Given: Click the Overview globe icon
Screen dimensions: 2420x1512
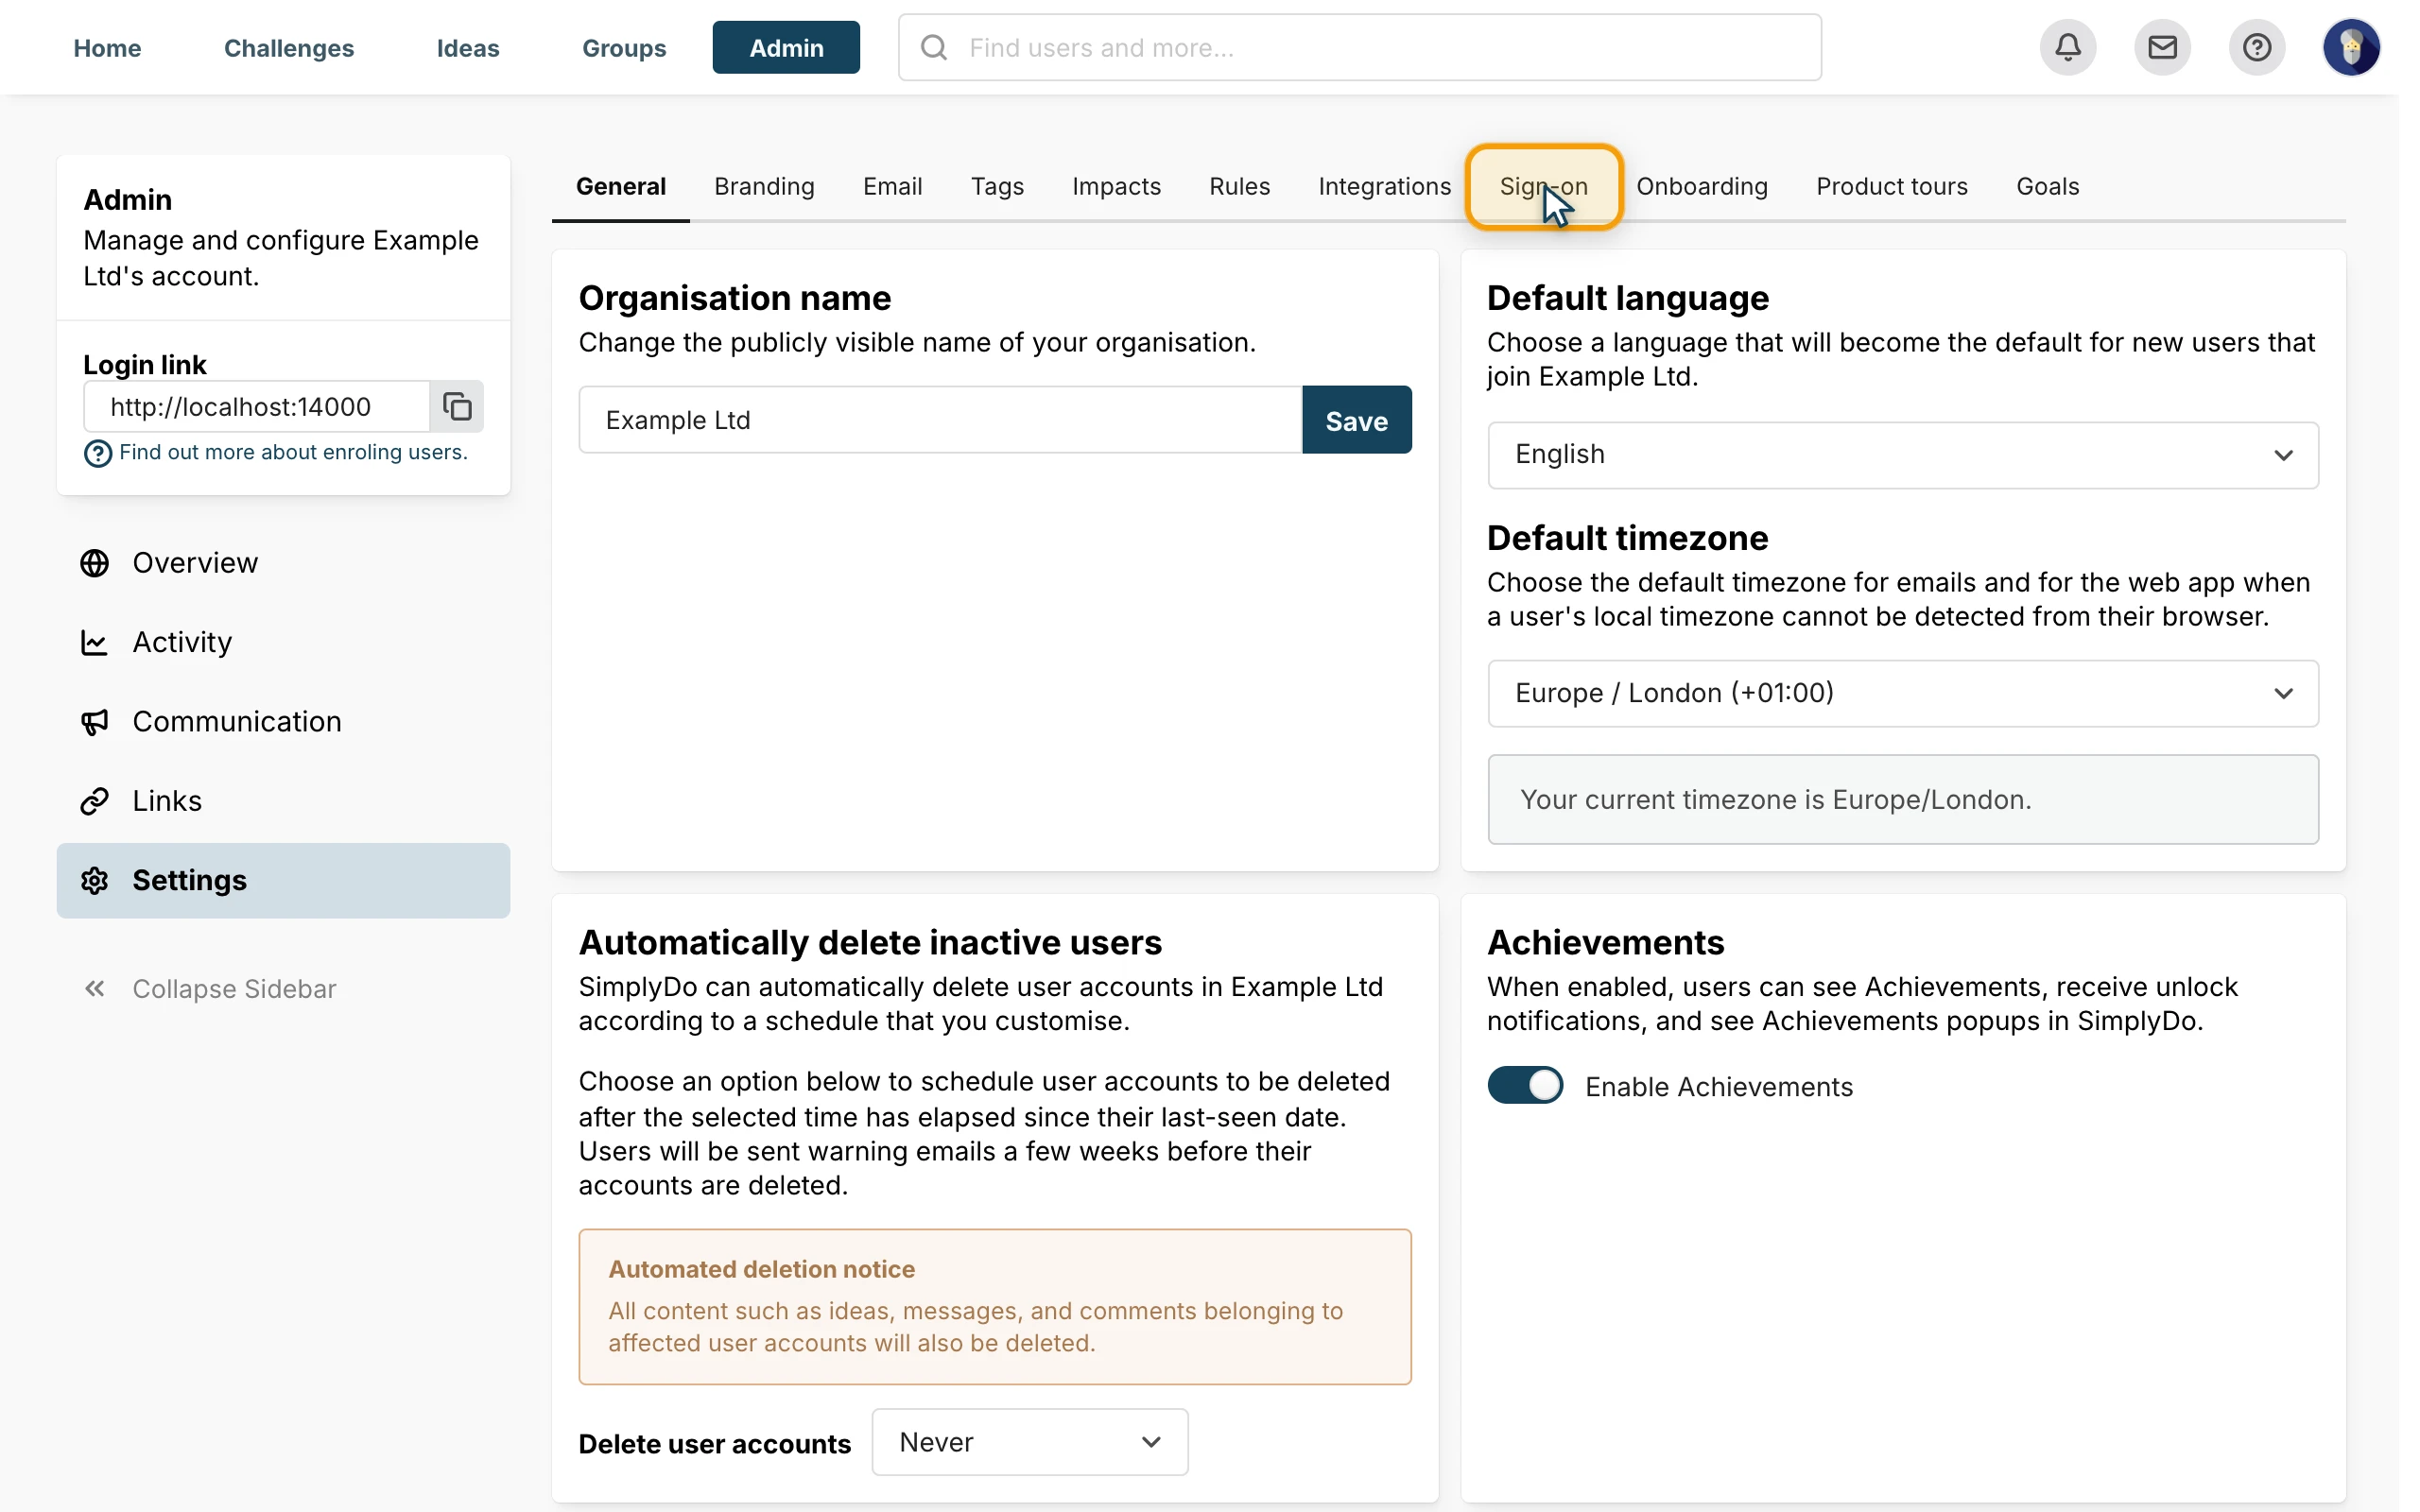Looking at the screenshot, I should (x=95, y=563).
